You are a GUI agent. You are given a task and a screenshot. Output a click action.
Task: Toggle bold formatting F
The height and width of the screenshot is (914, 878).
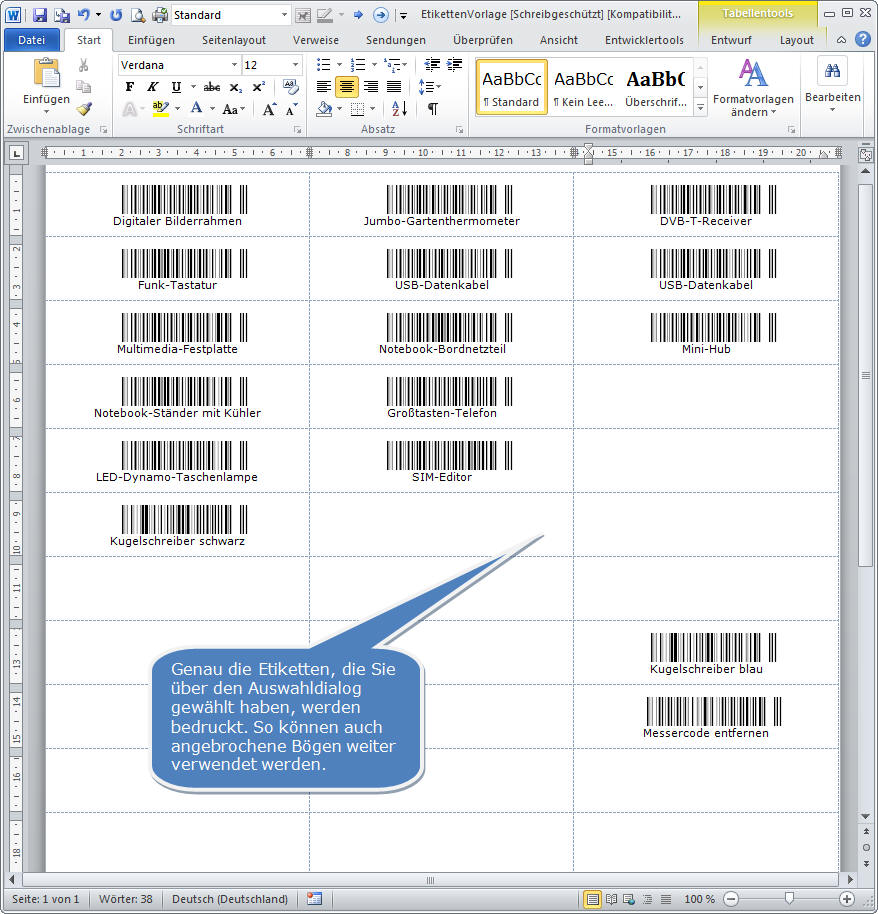[x=130, y=87]
